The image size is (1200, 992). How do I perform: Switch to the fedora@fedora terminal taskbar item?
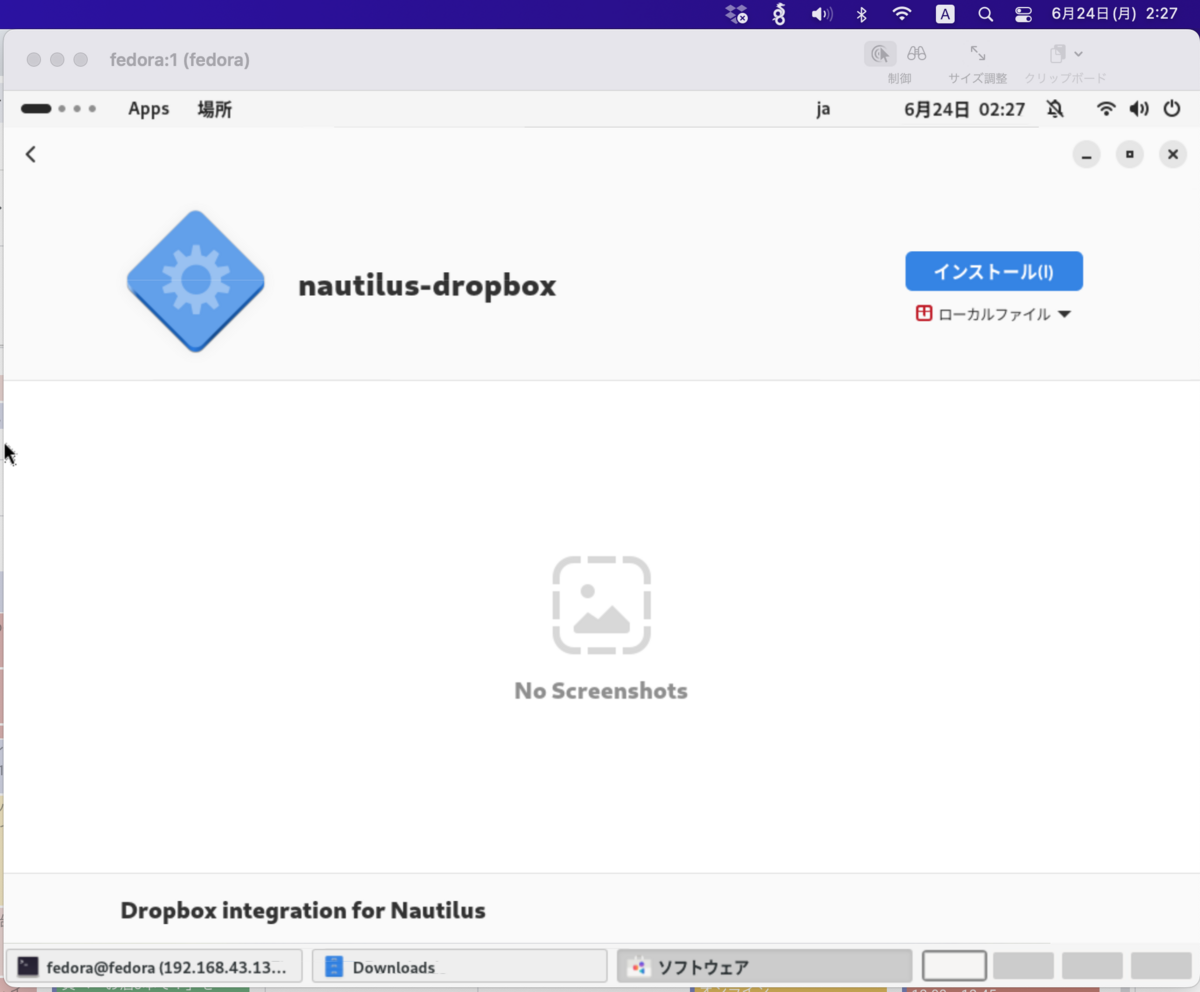[154, 967]
